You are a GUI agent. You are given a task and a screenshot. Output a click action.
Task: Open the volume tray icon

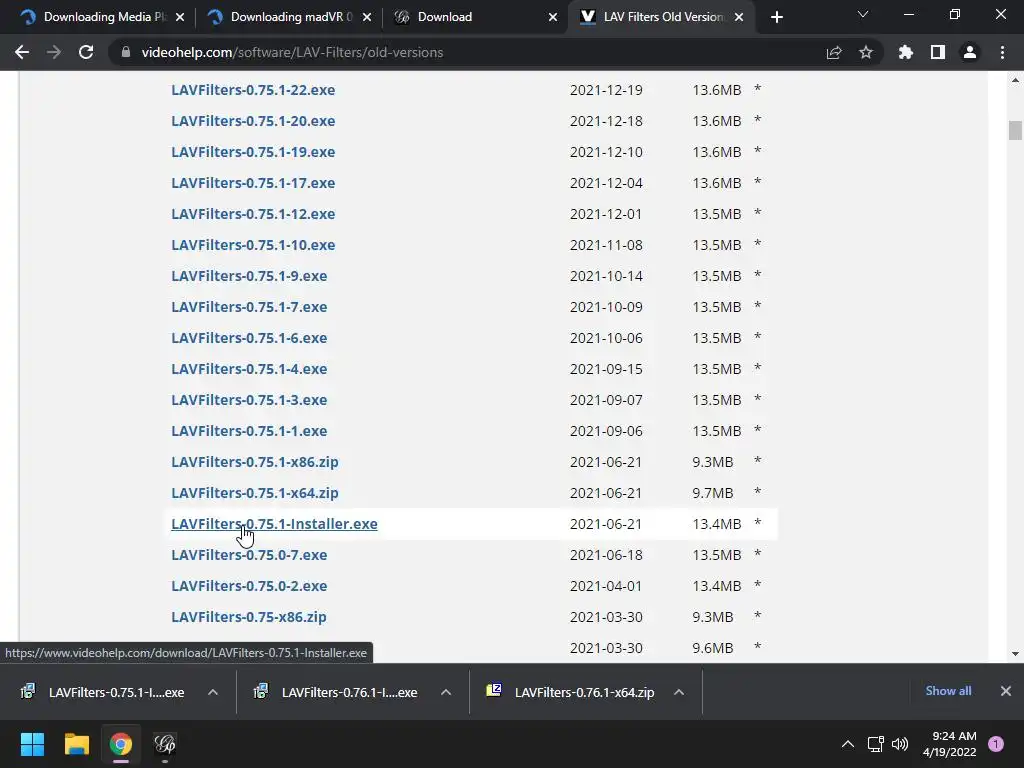(x=900, y=744)
